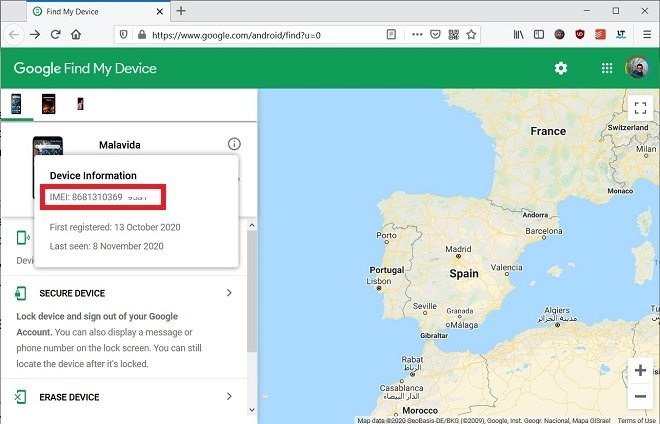Click the panel scrollbar down arrow
The height and width of the screenshot is (424, 660).
click(x=252, y=410)
